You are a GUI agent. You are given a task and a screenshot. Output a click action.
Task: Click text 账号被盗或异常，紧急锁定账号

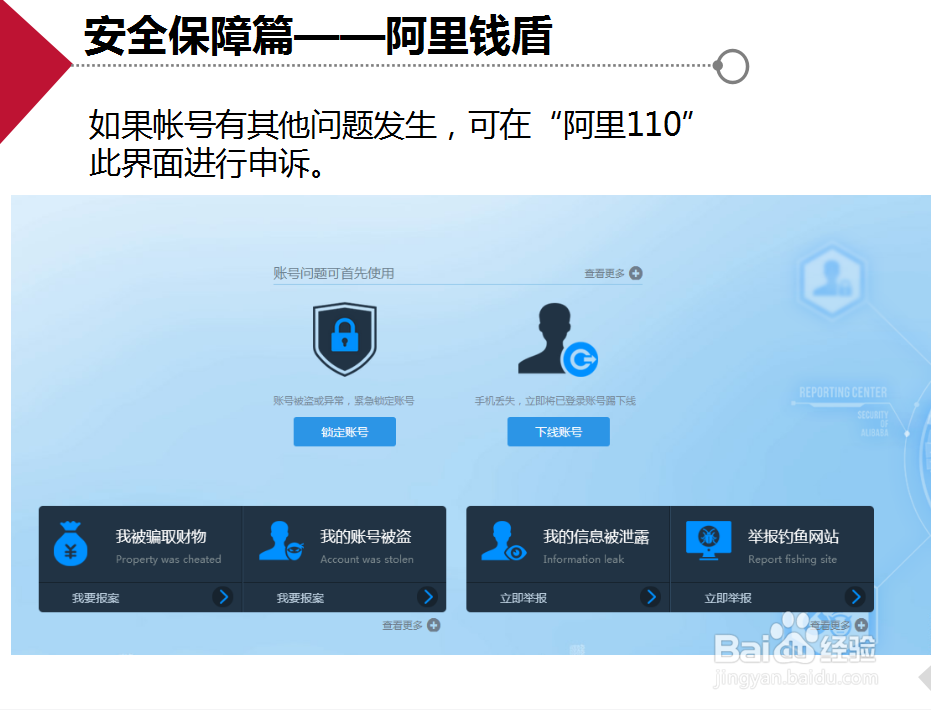[x=344, y=401]
